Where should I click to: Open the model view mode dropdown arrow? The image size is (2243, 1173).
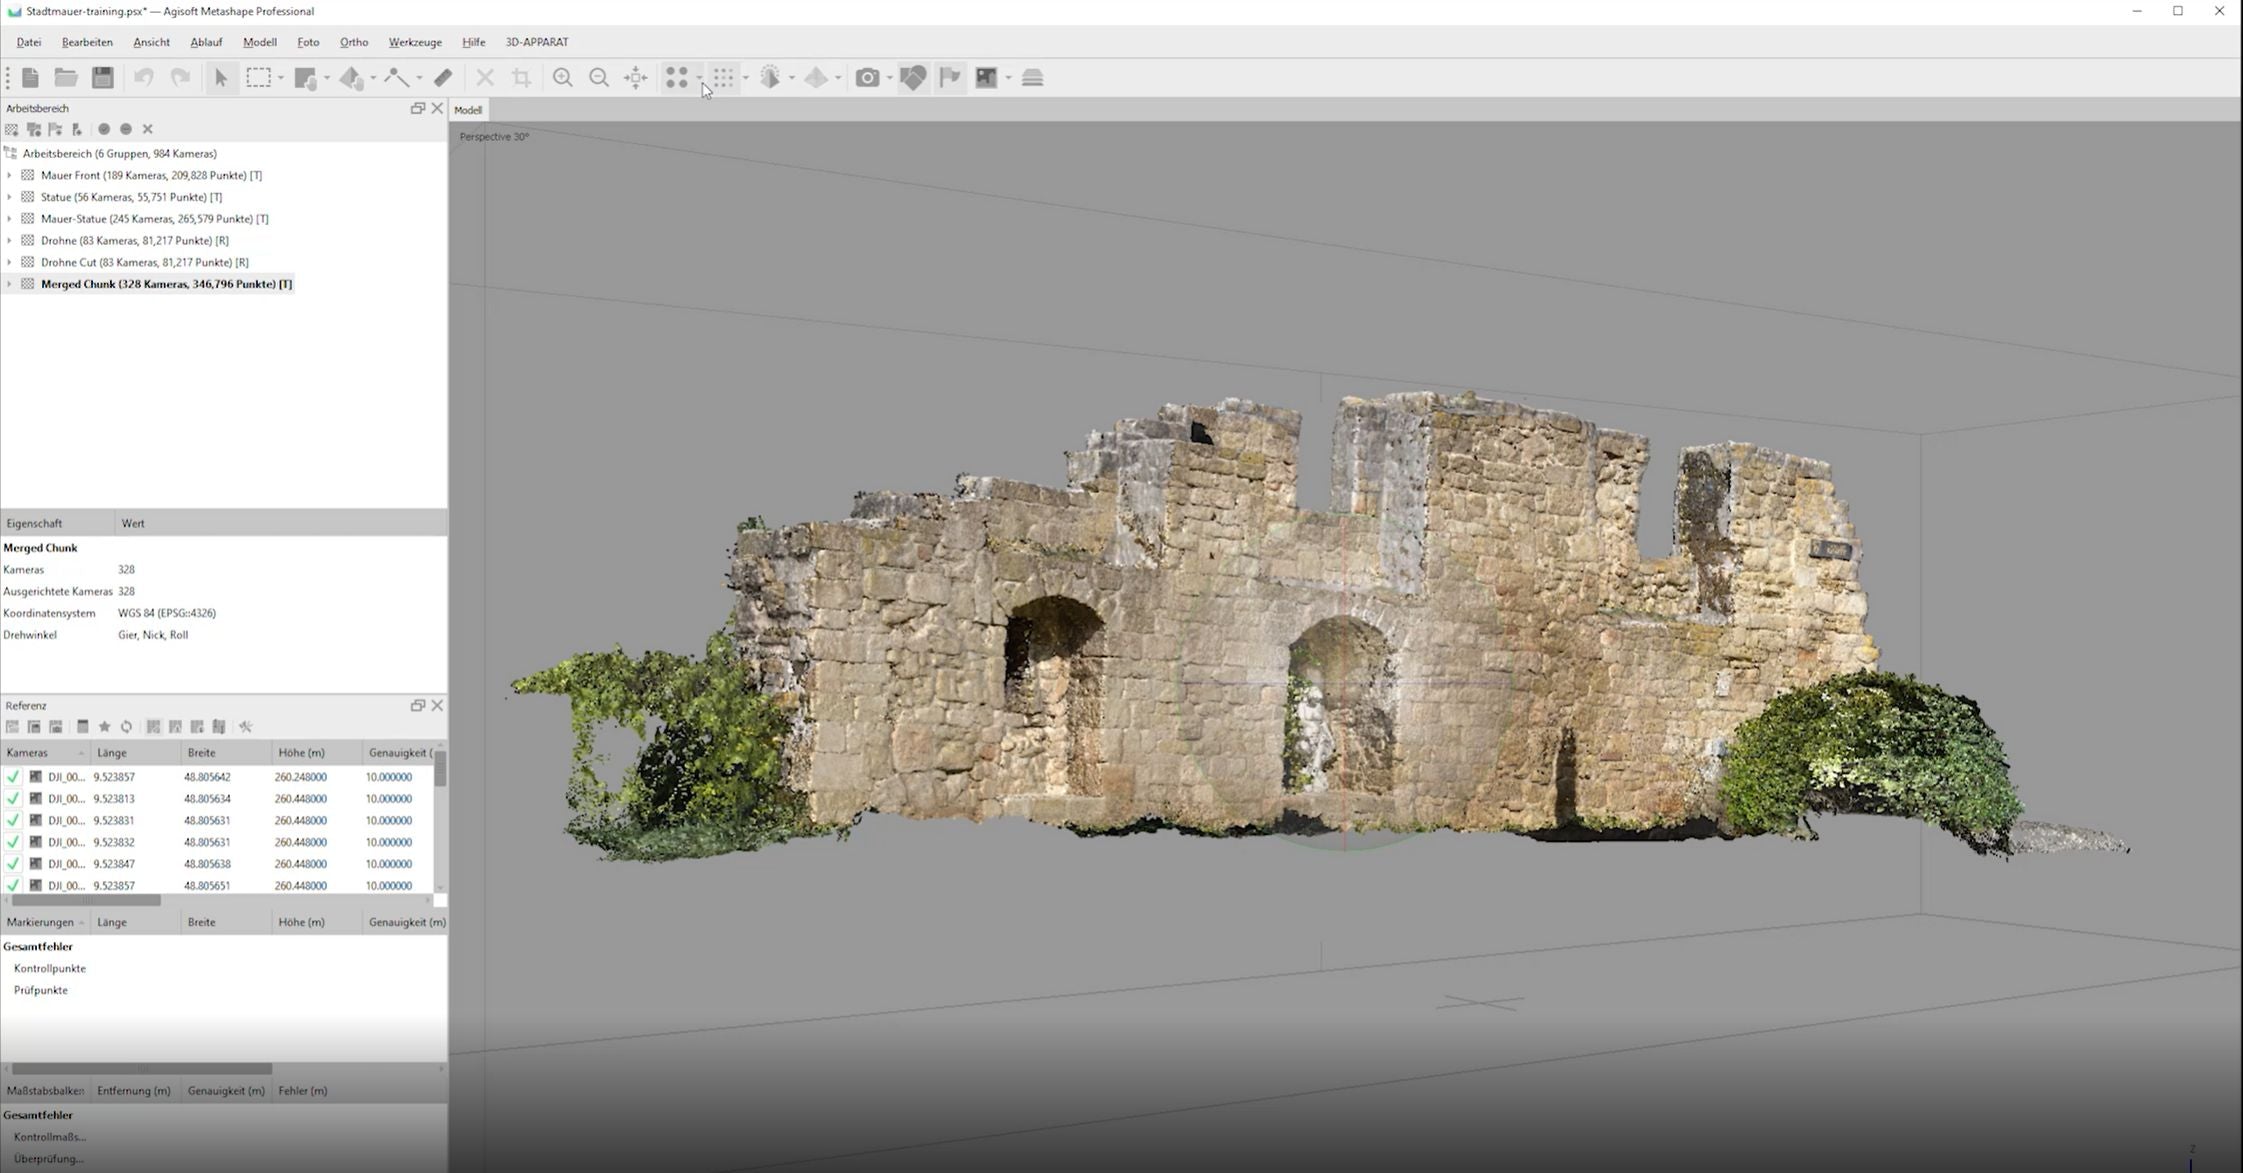(792, 78)
